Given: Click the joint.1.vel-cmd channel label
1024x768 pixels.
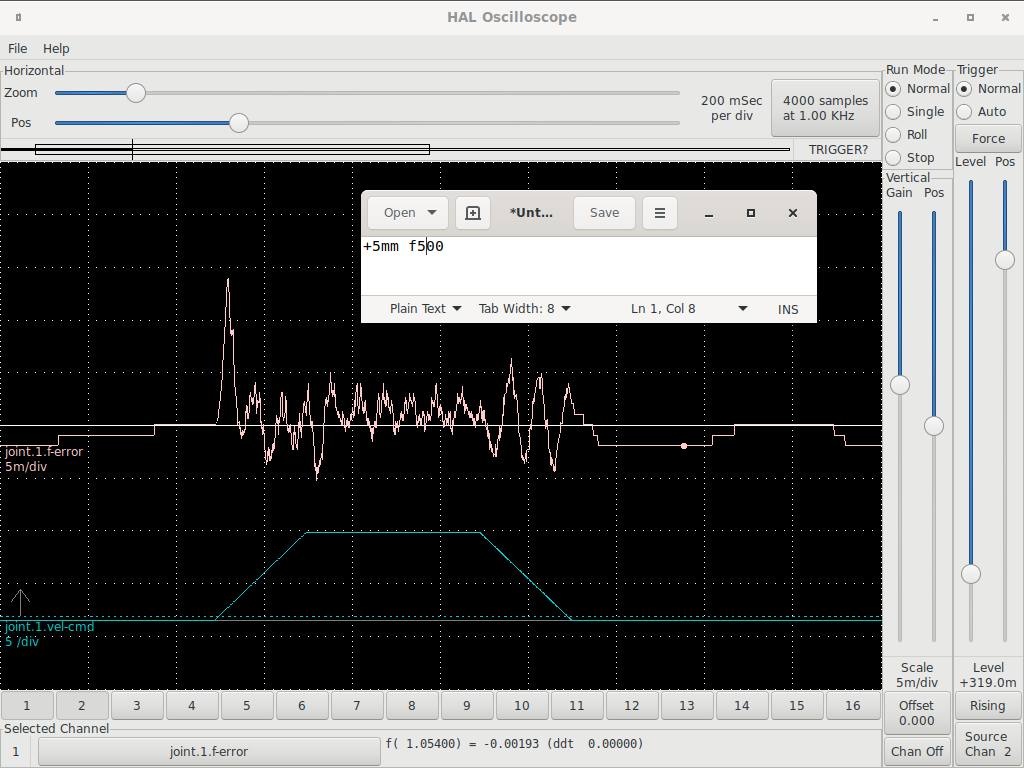Looking at the screenshot, I should (x=50, y=627).
